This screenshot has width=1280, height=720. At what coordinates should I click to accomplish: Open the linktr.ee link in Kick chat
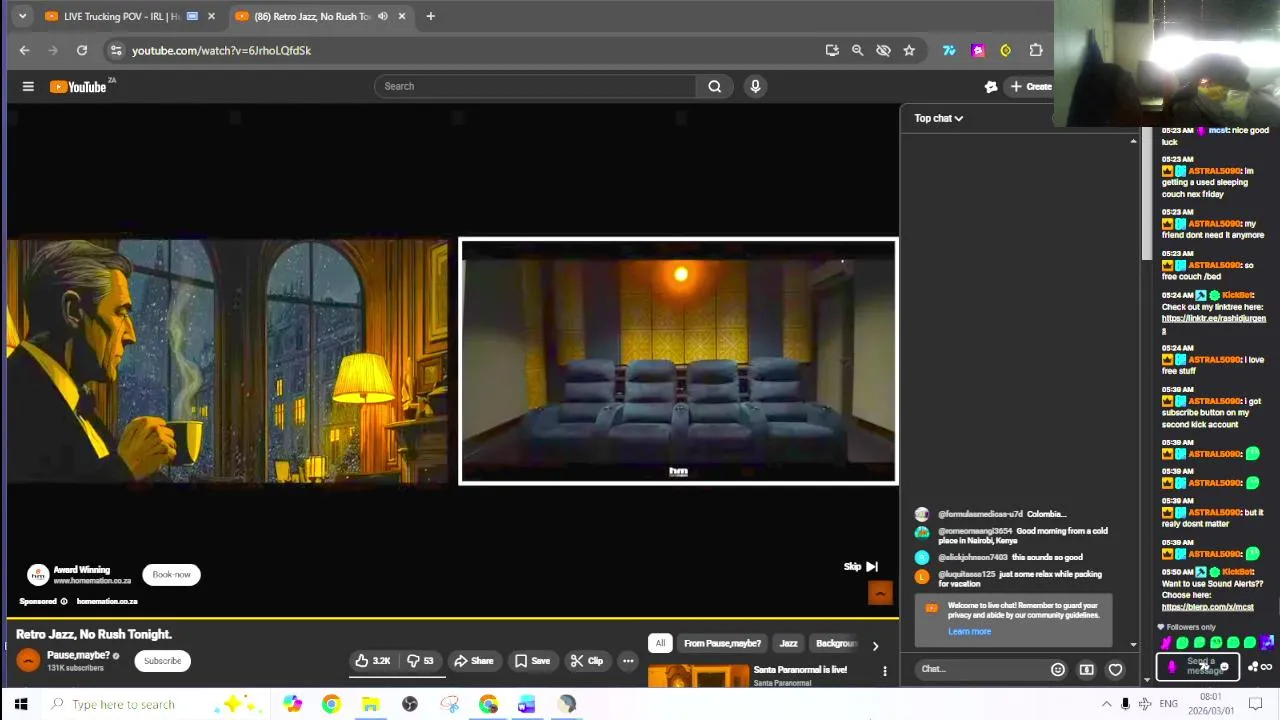1213,324
